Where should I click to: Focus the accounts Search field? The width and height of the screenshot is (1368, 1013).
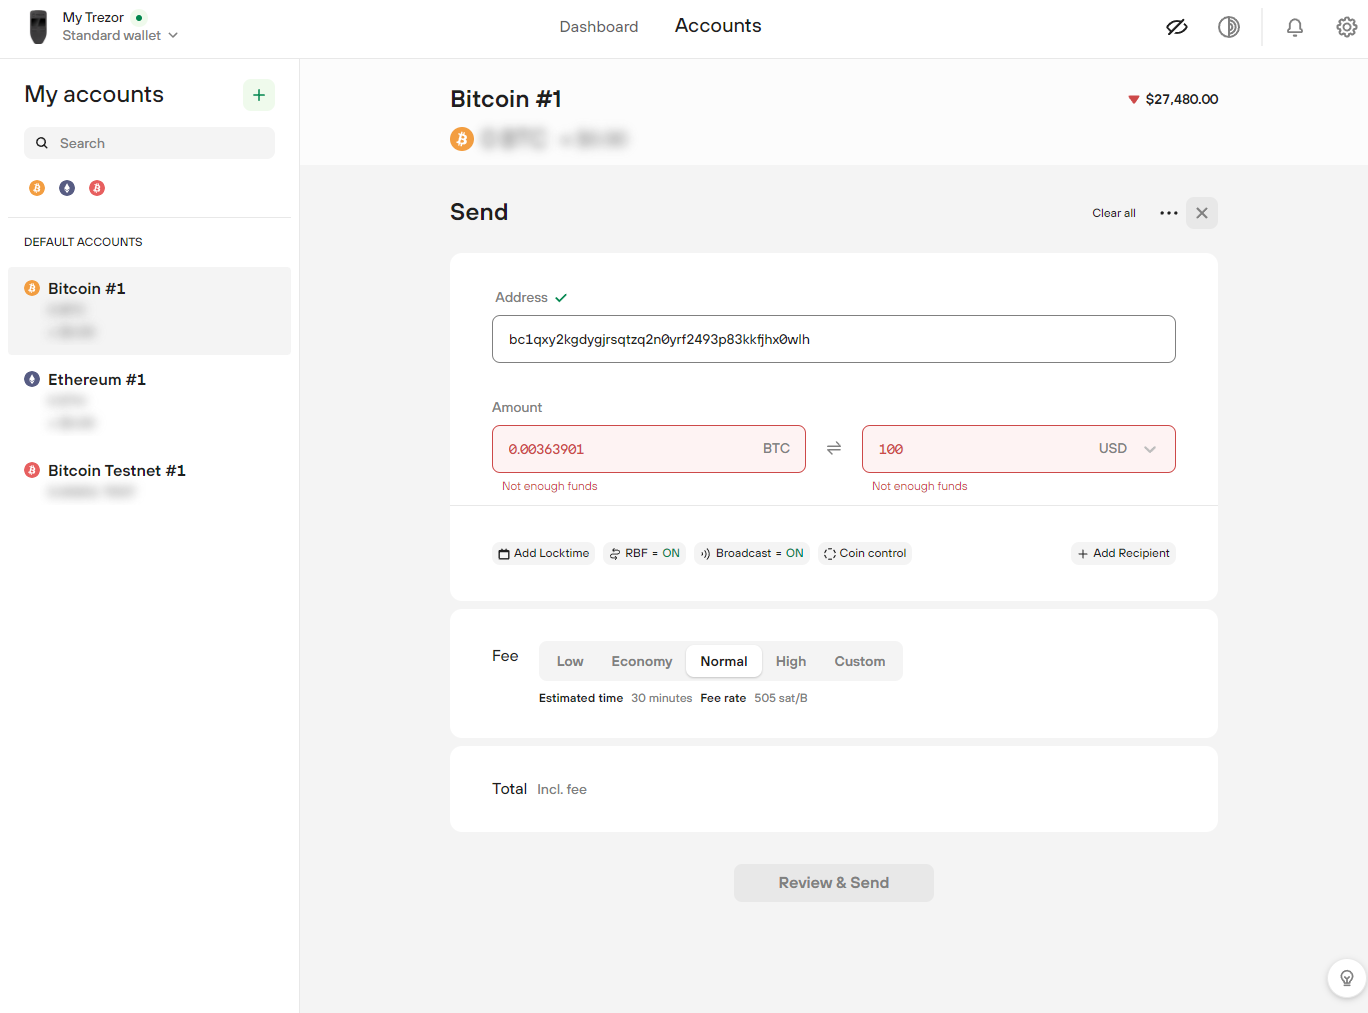149,143
